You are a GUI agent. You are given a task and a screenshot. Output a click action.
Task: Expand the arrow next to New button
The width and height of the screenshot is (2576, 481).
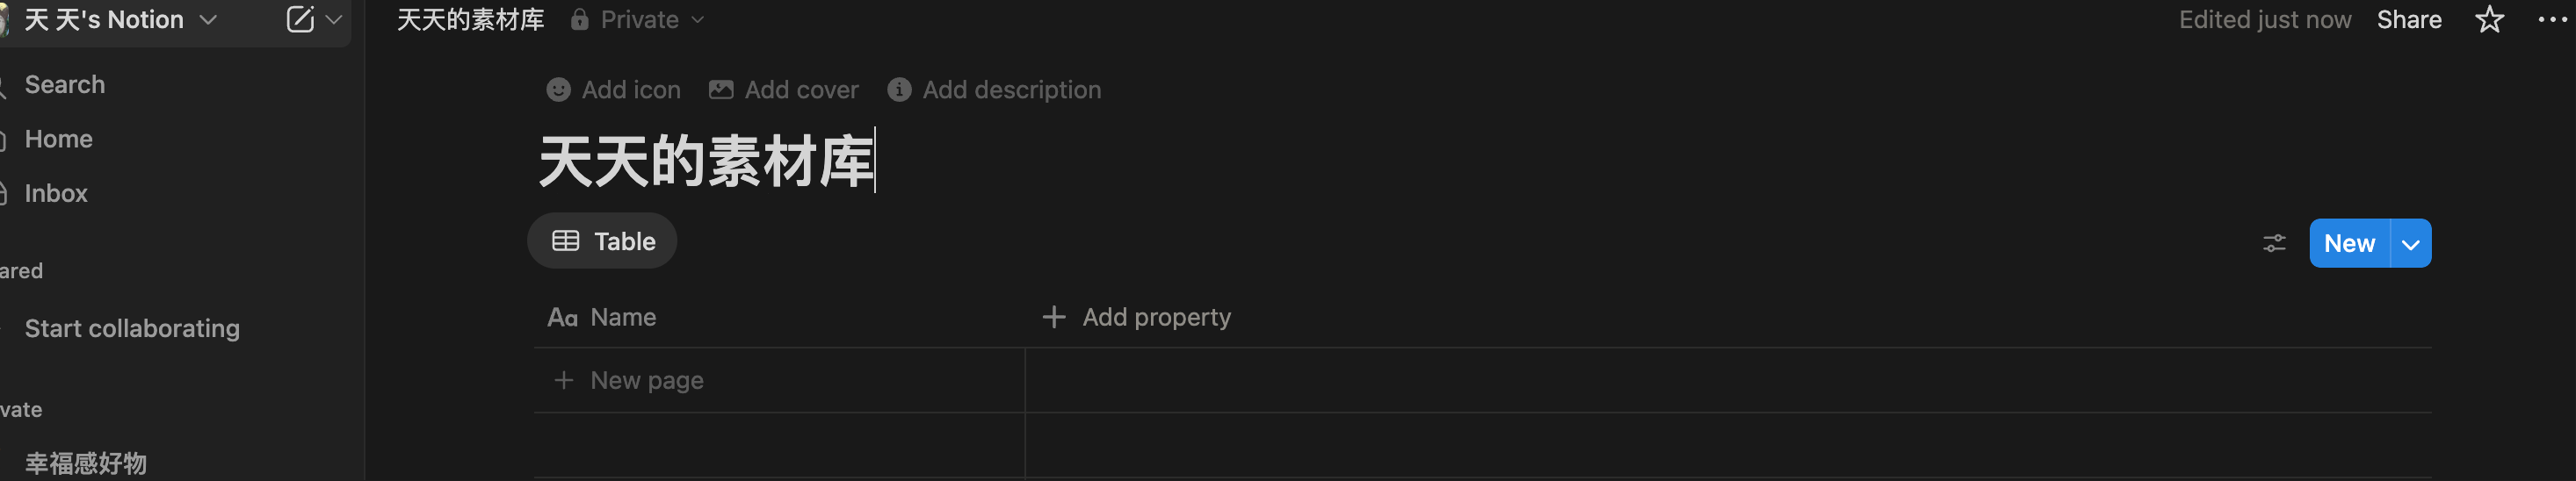(2411, 244)
